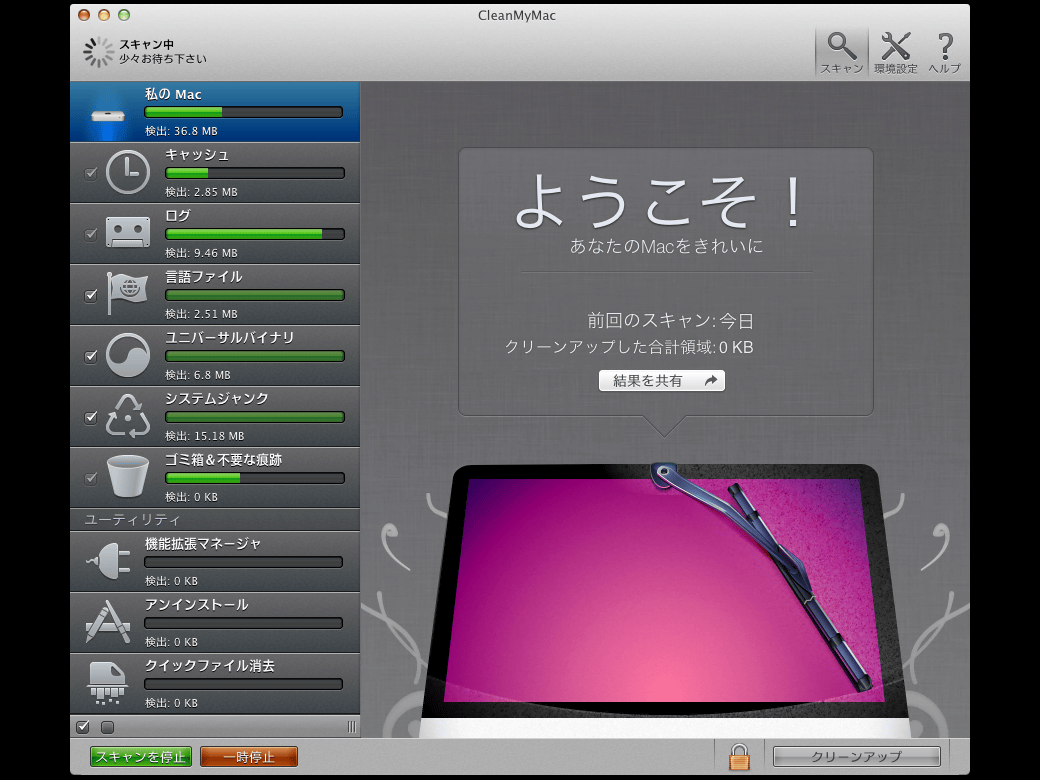Click スキャンを停止 green button

pos(141,757)
